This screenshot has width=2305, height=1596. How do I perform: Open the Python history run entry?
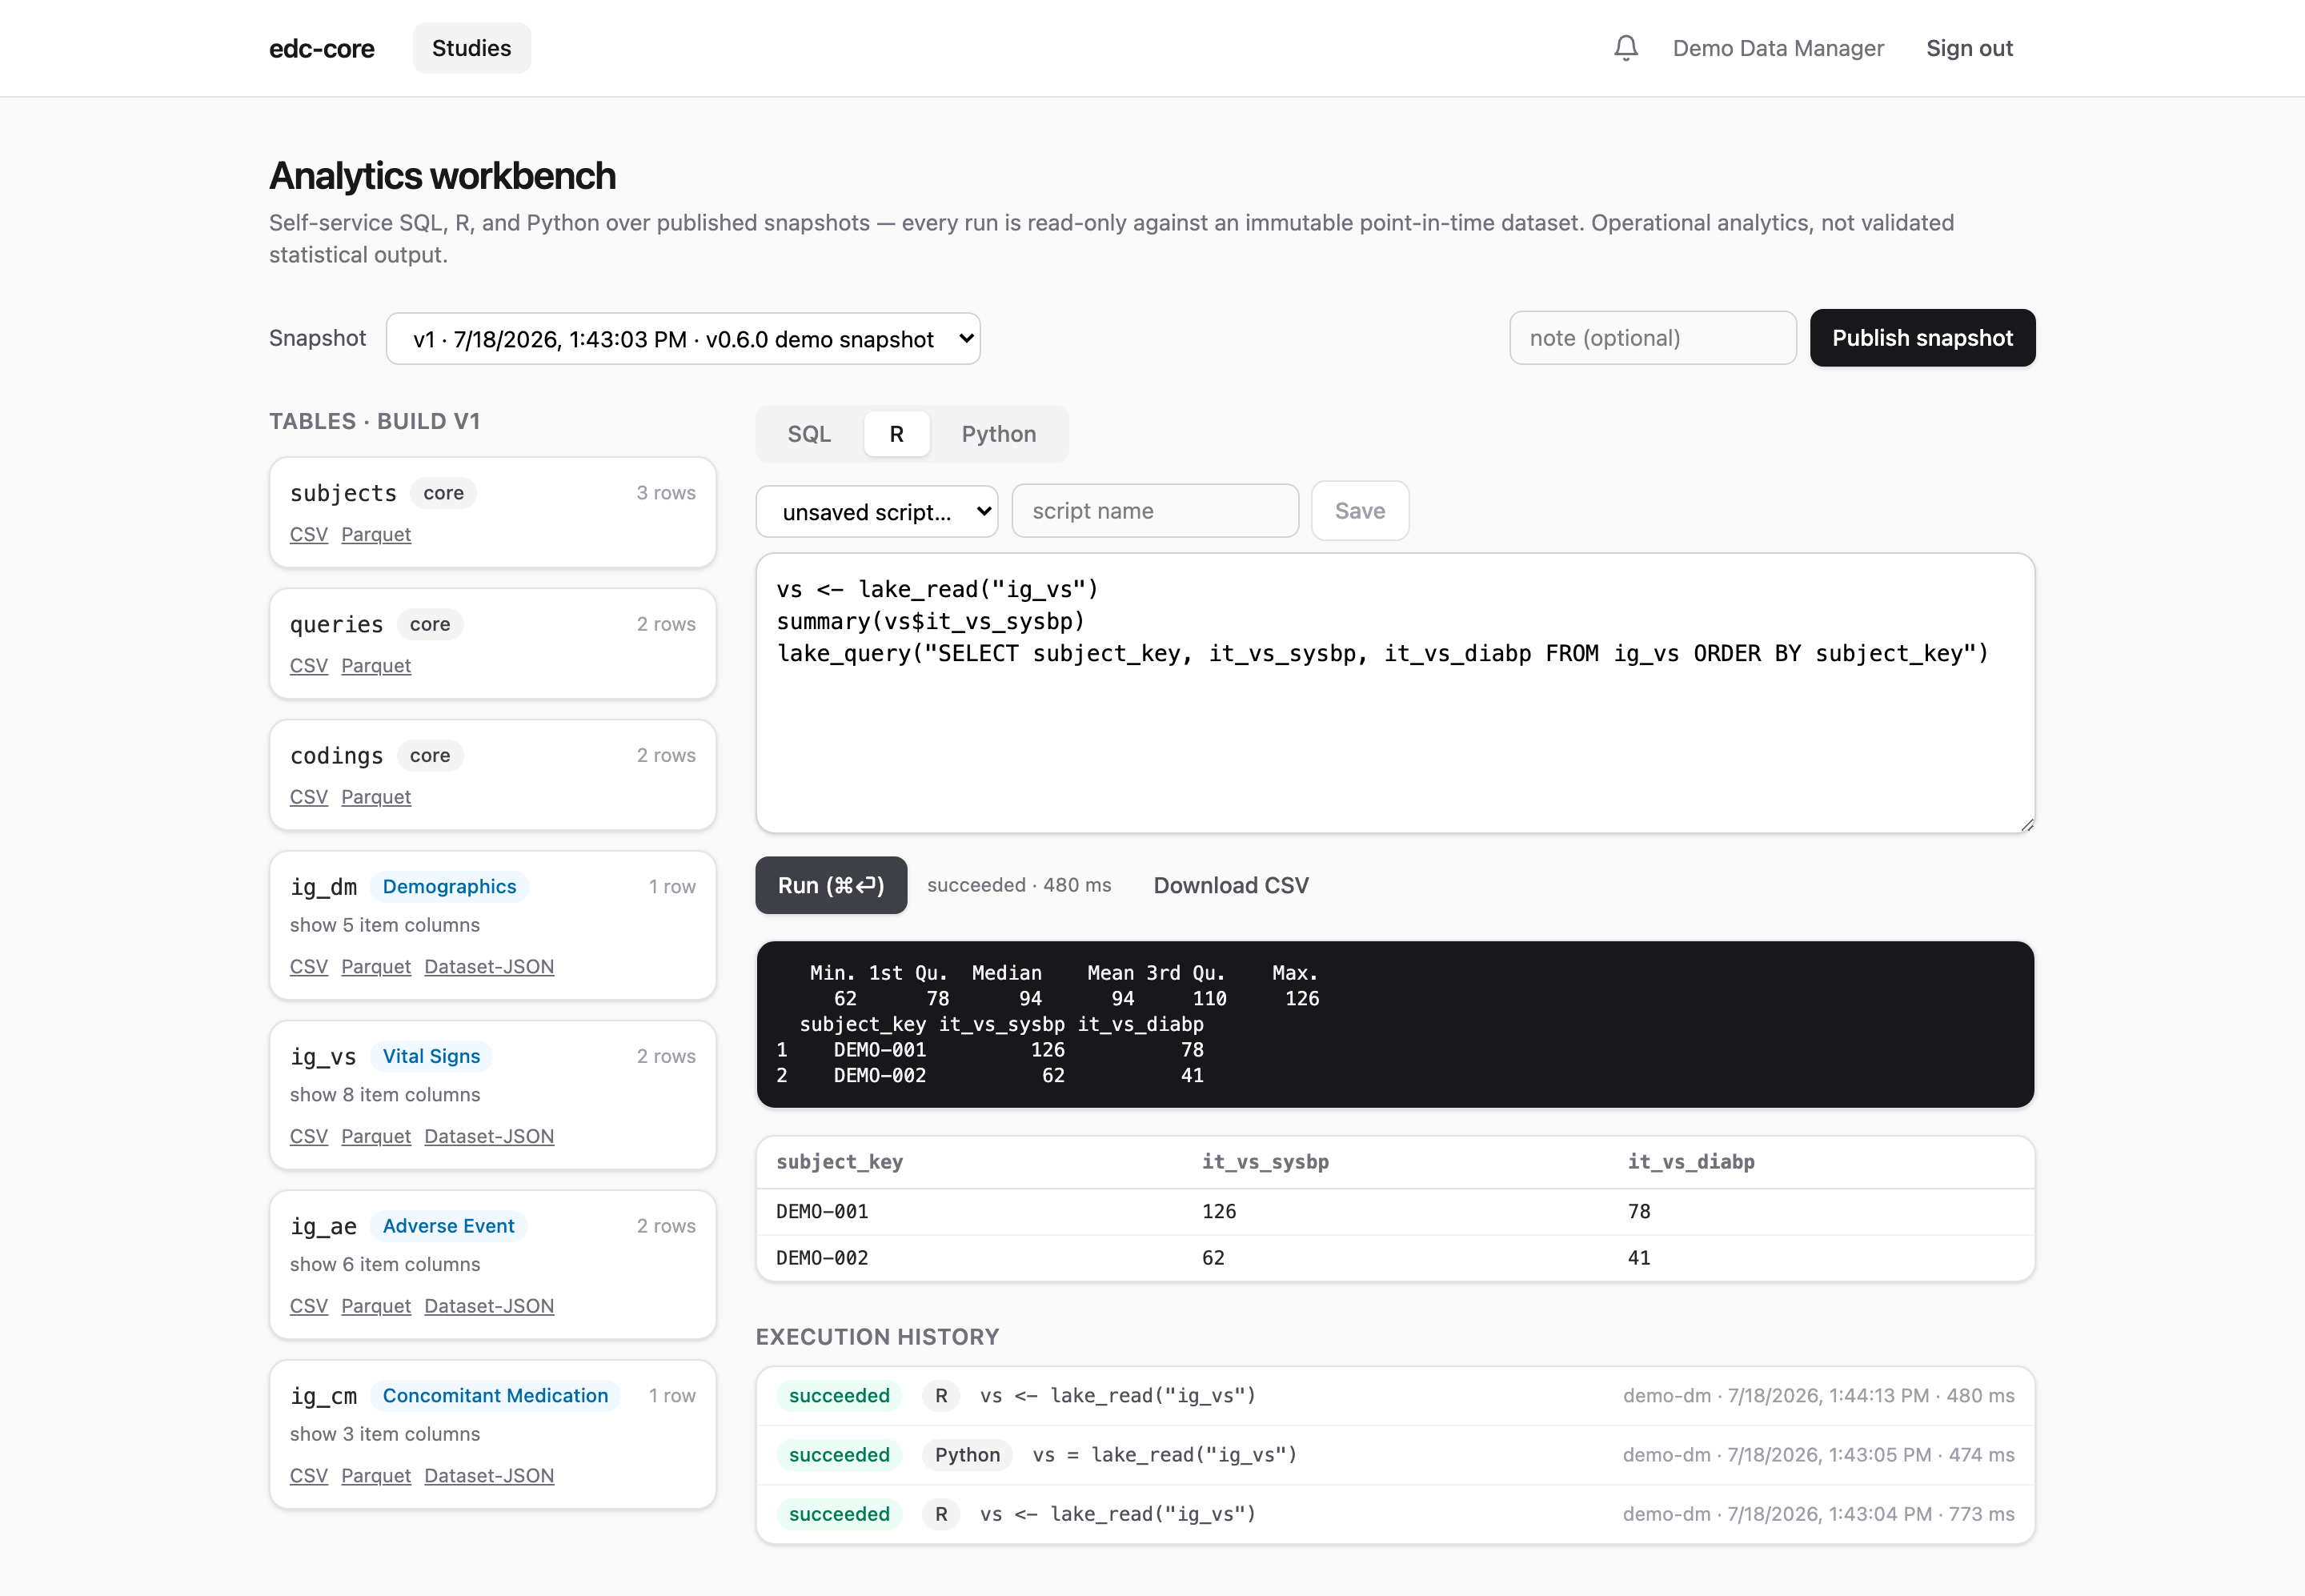pyautogui.click(x=1395, y=1455)
